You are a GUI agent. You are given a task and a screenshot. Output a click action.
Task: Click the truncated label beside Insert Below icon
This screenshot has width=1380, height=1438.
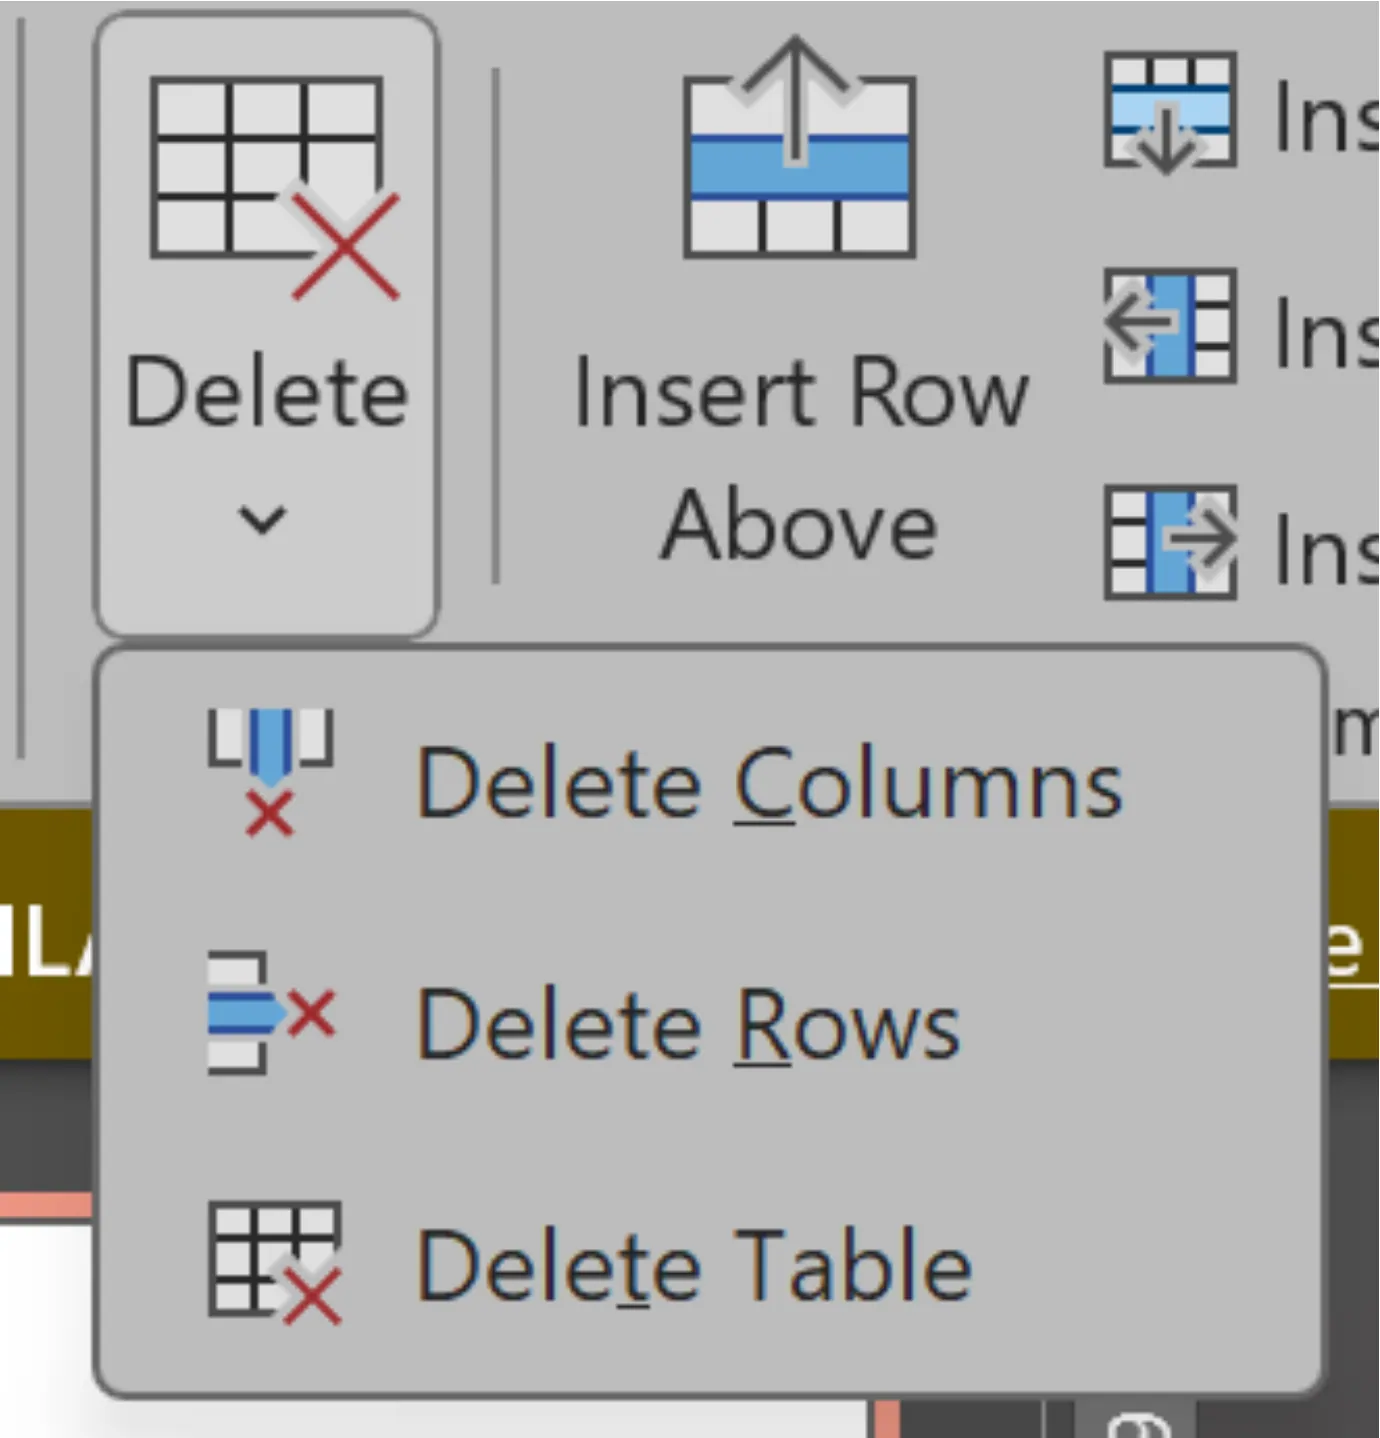1325,118
